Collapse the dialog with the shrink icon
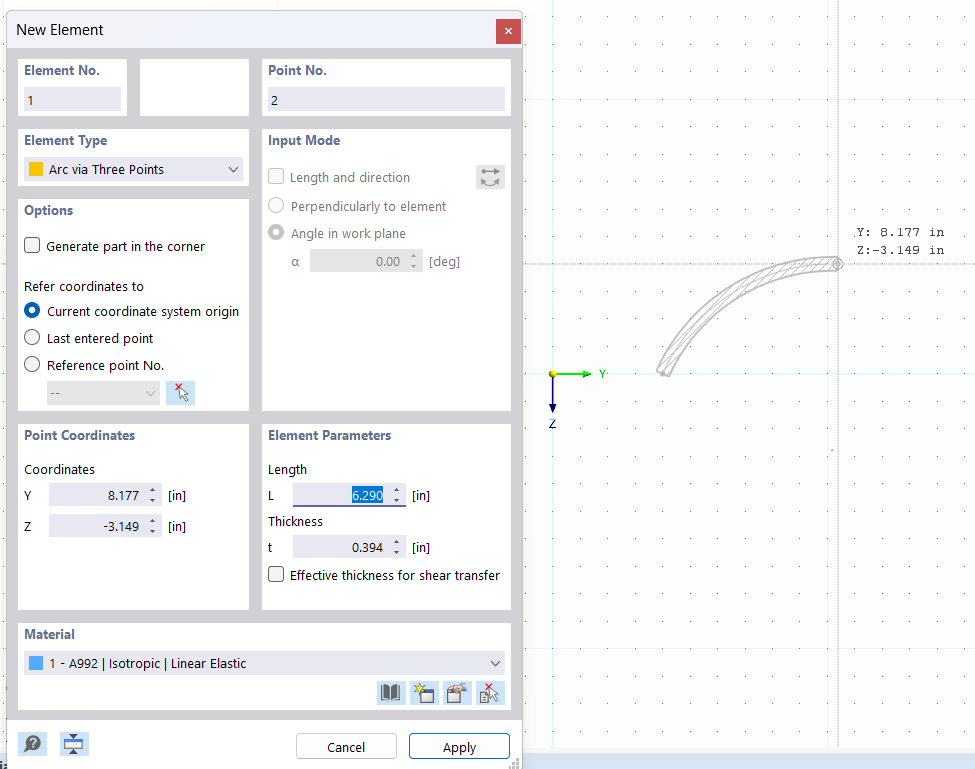 (x=73, y=744)
